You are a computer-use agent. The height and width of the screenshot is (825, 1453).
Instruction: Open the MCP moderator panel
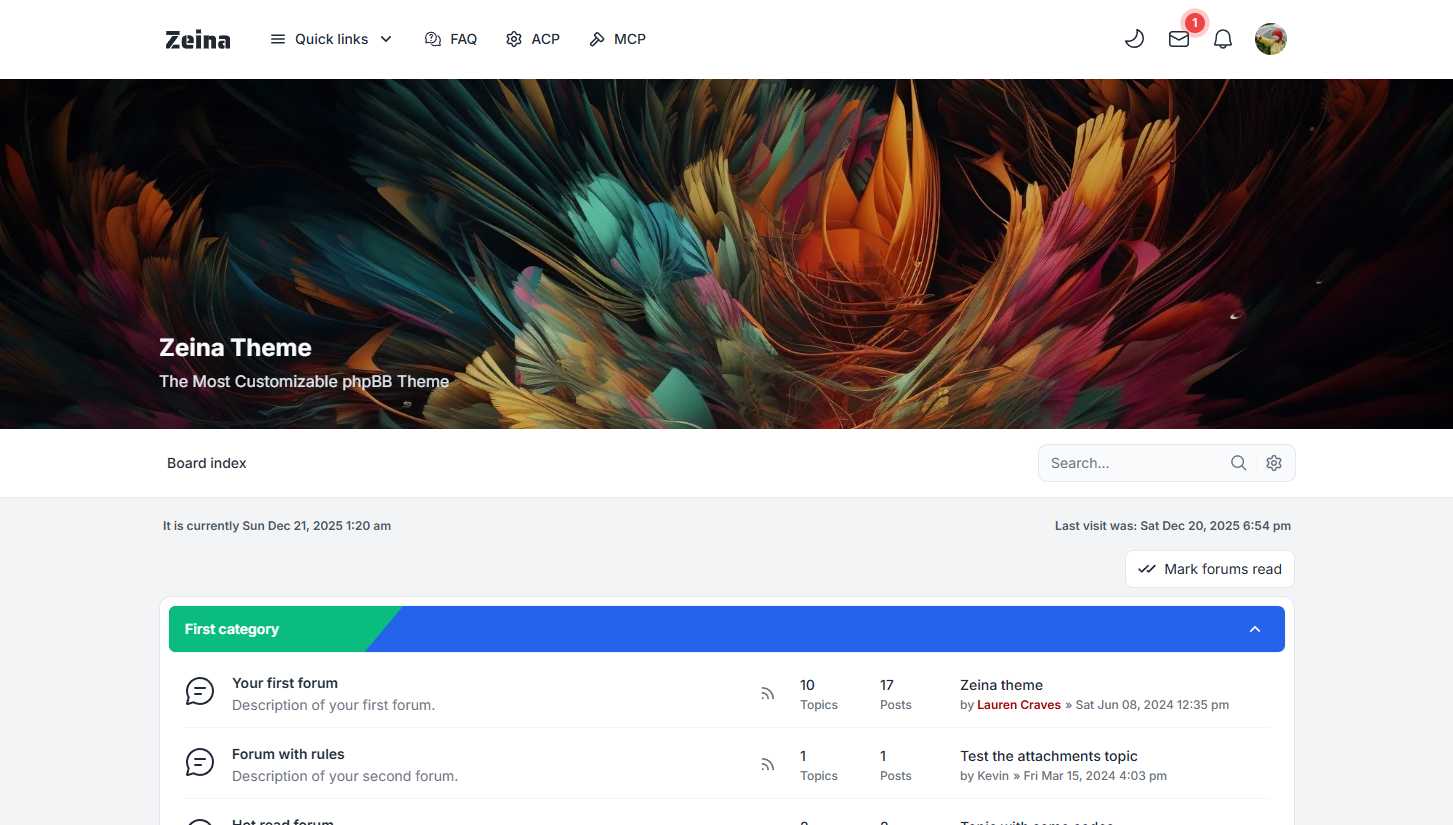coord(617,39)
